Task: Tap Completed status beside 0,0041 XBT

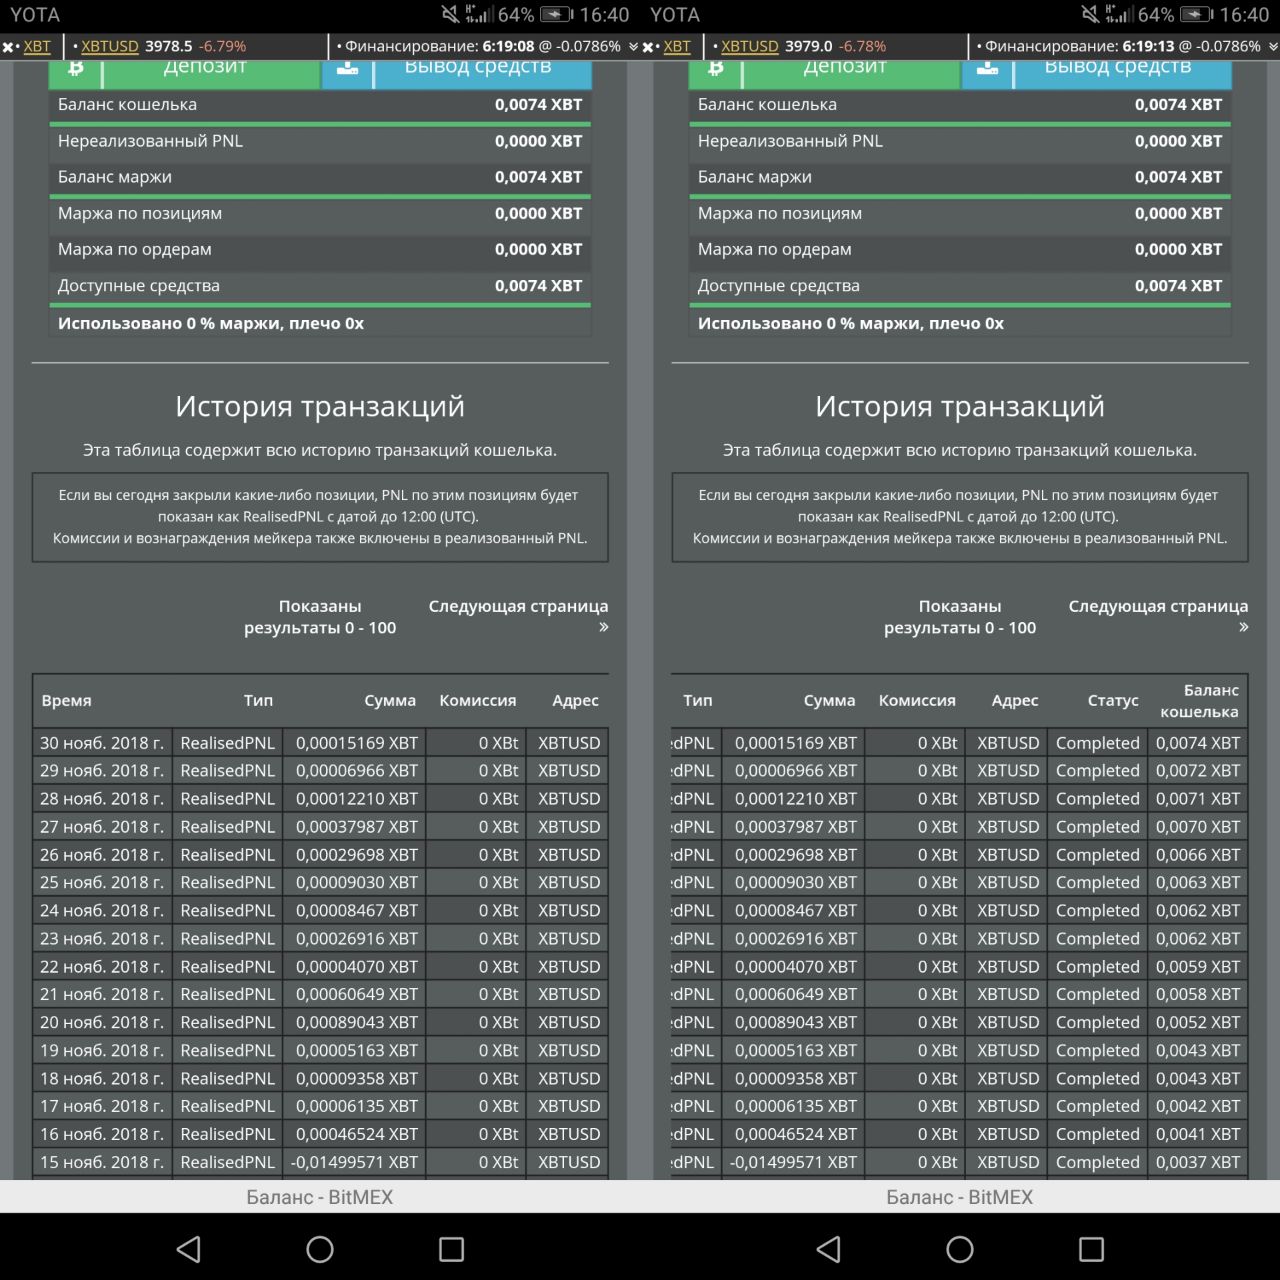Action: (x=1097, y=1134)
